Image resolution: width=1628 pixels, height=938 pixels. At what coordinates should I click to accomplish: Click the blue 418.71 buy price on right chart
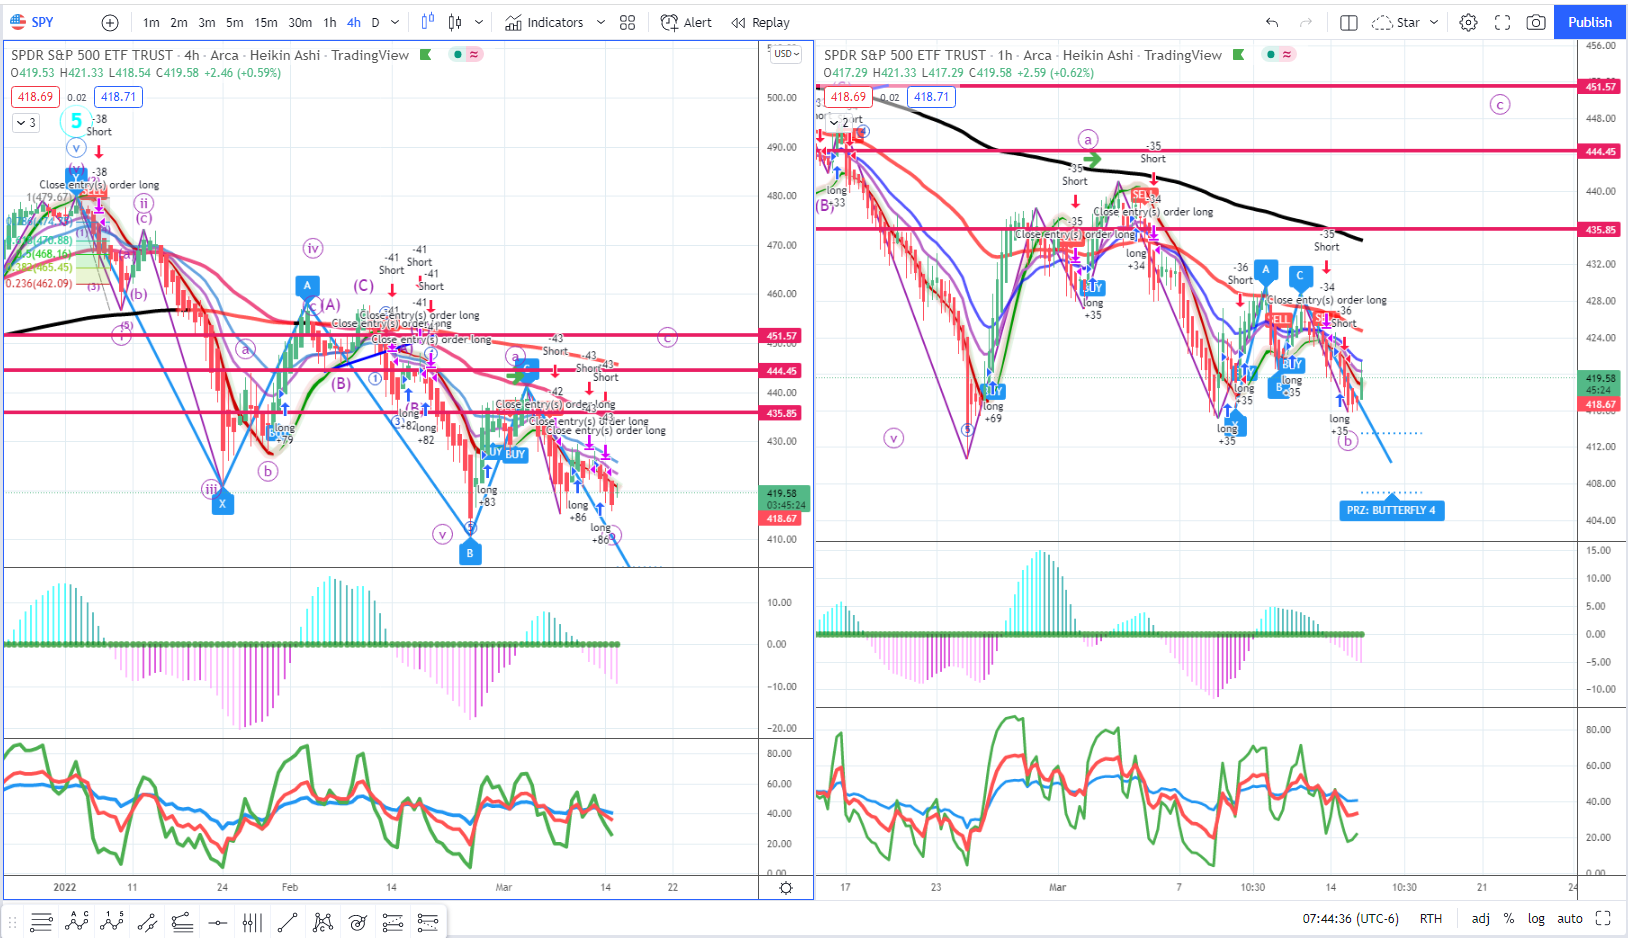pyautogui.click(x=931, y=97)
